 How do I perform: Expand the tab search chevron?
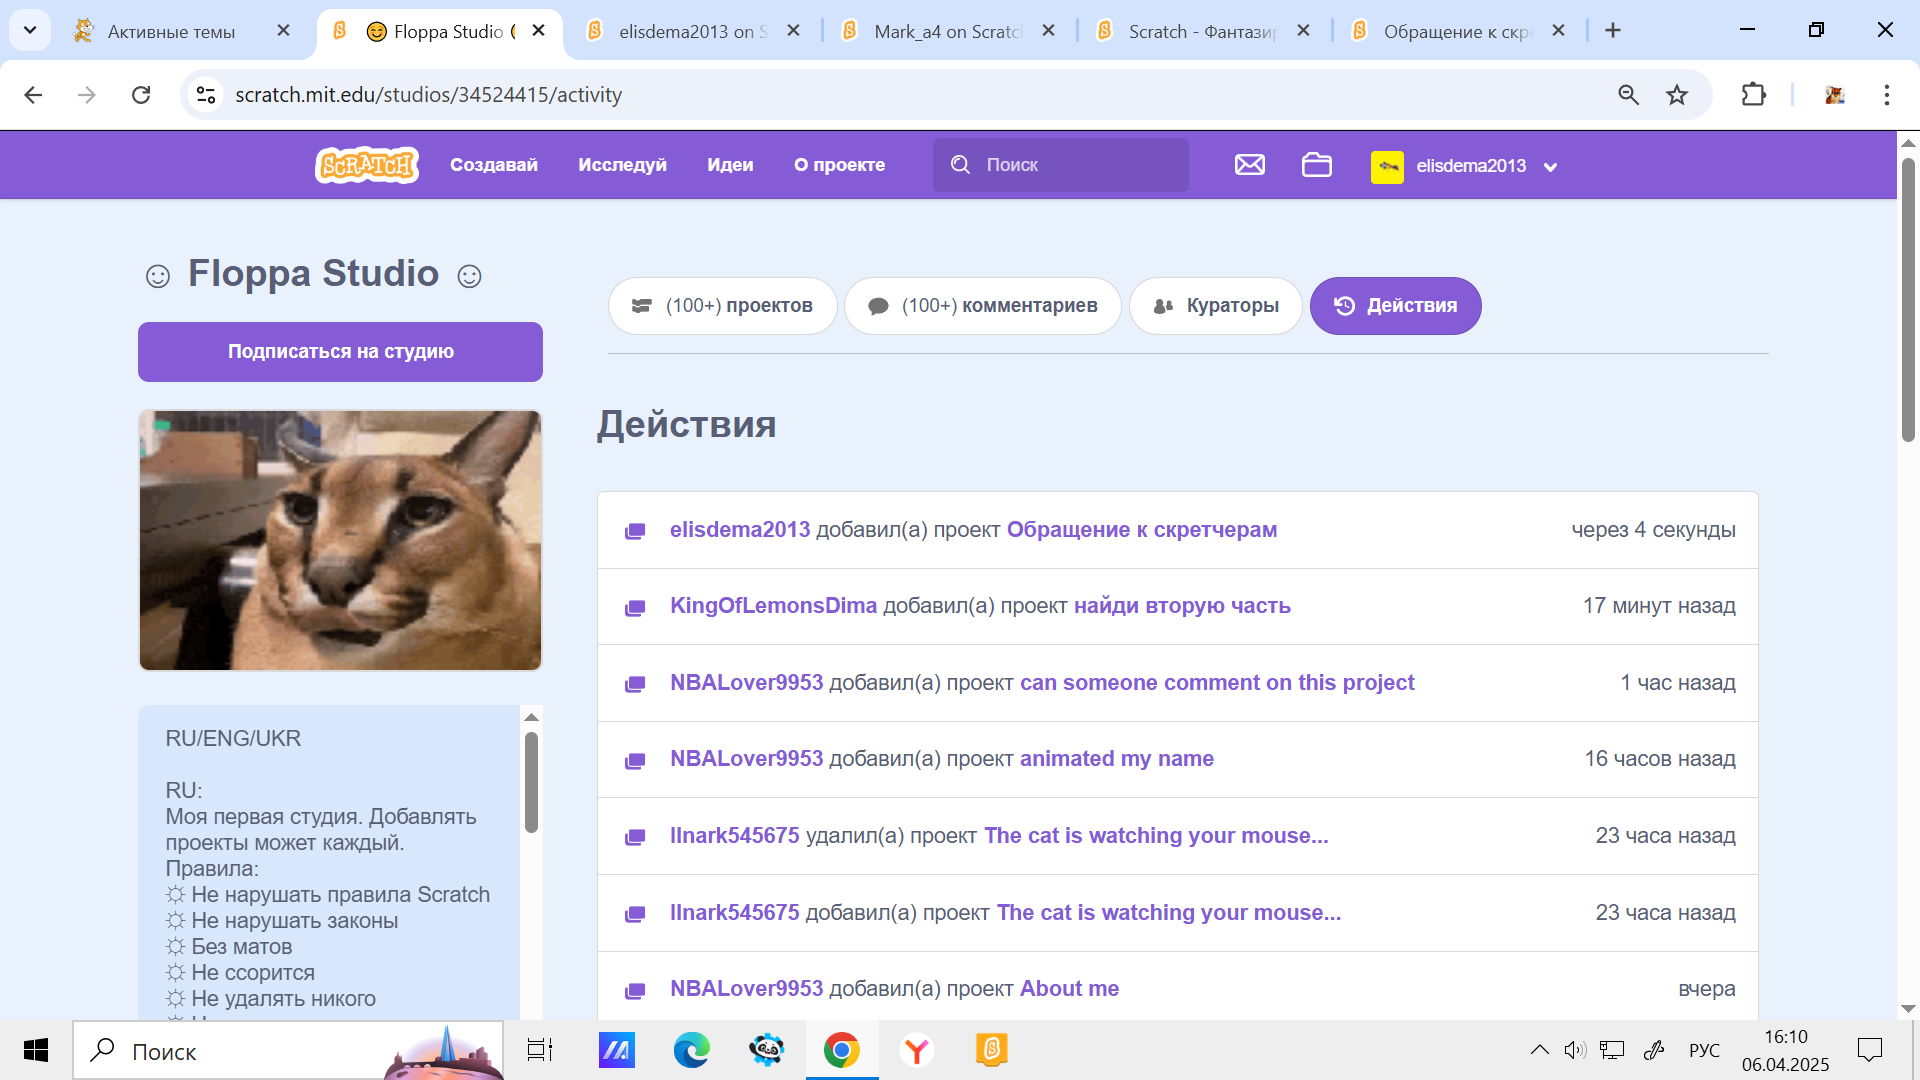[x=30, y=30]
